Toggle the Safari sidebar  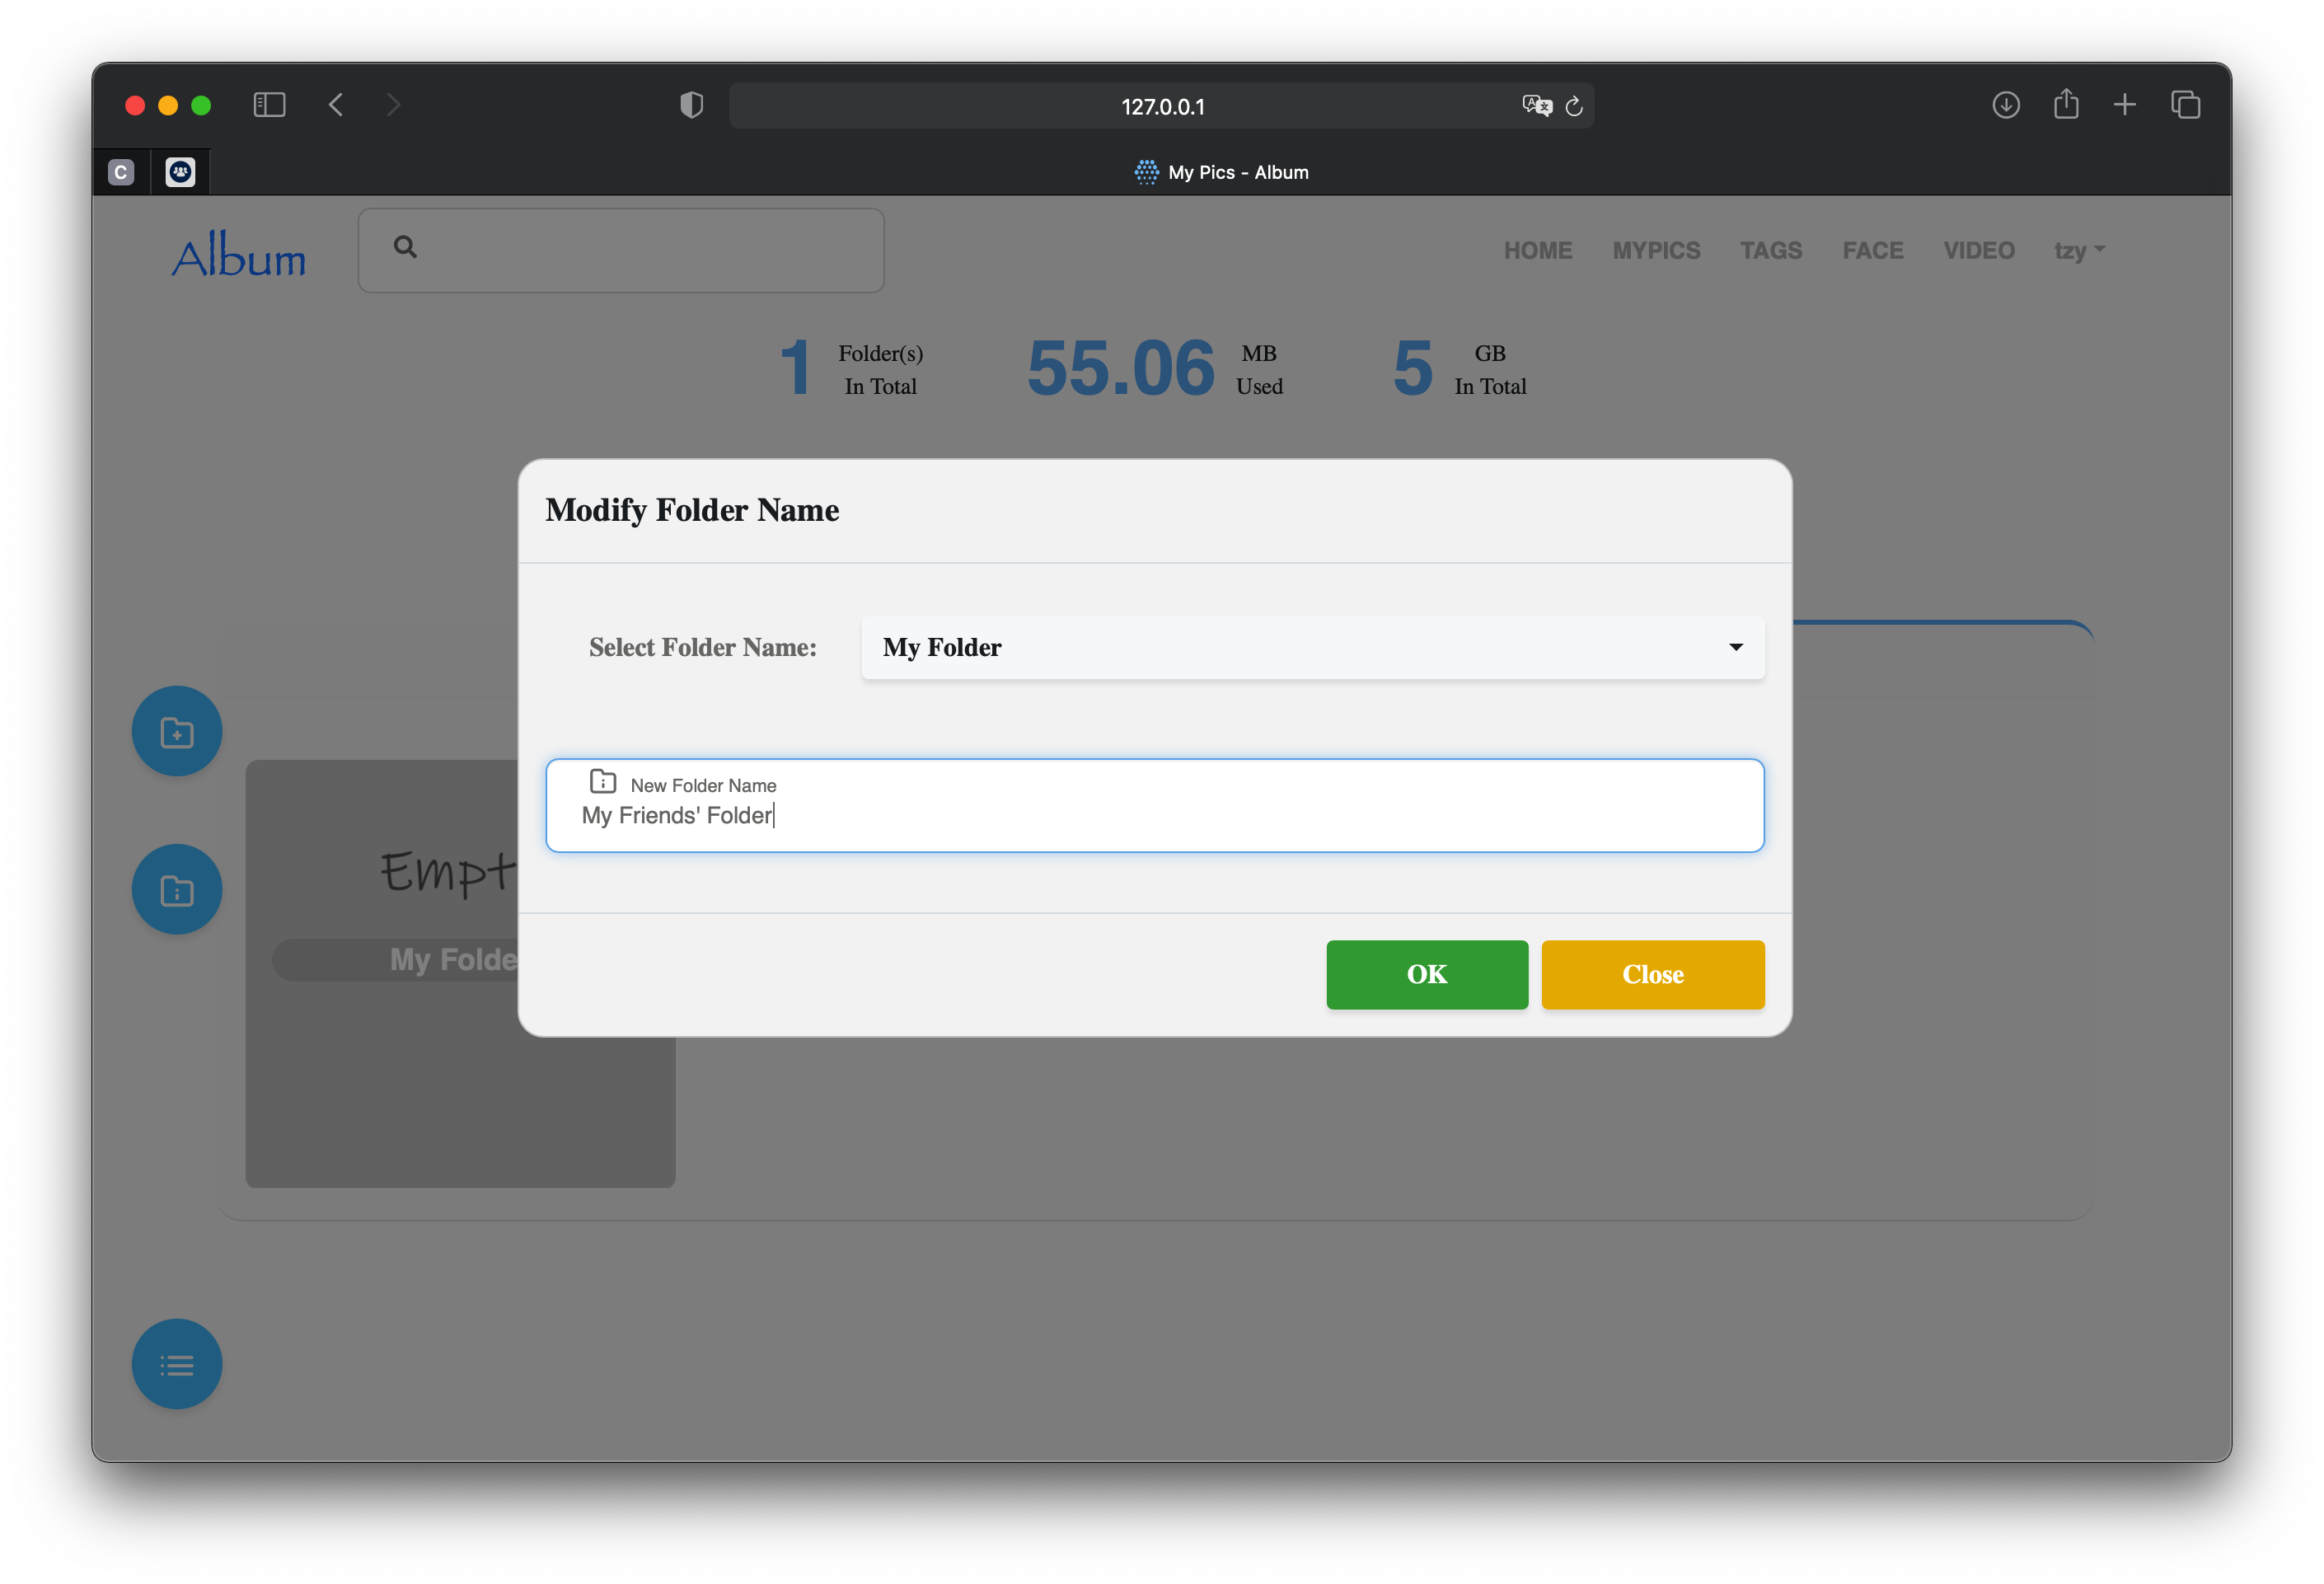[269, 105]
